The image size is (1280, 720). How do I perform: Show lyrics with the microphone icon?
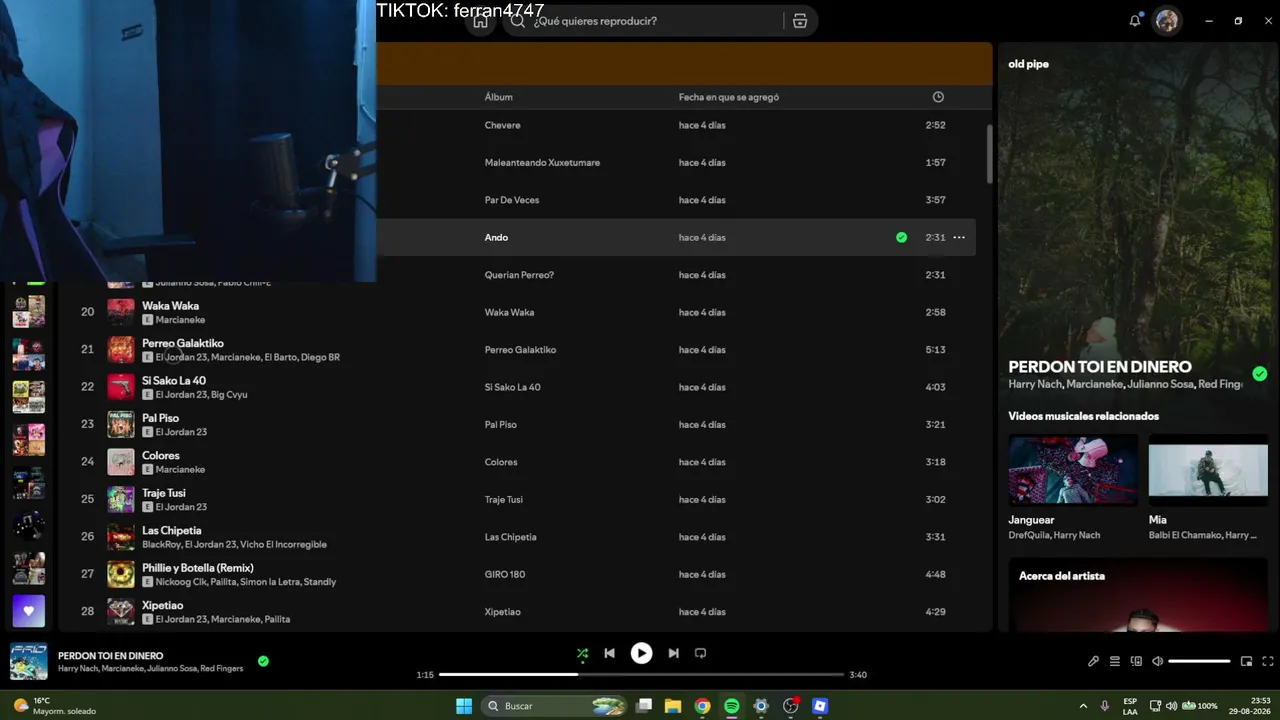[1093, 661]
